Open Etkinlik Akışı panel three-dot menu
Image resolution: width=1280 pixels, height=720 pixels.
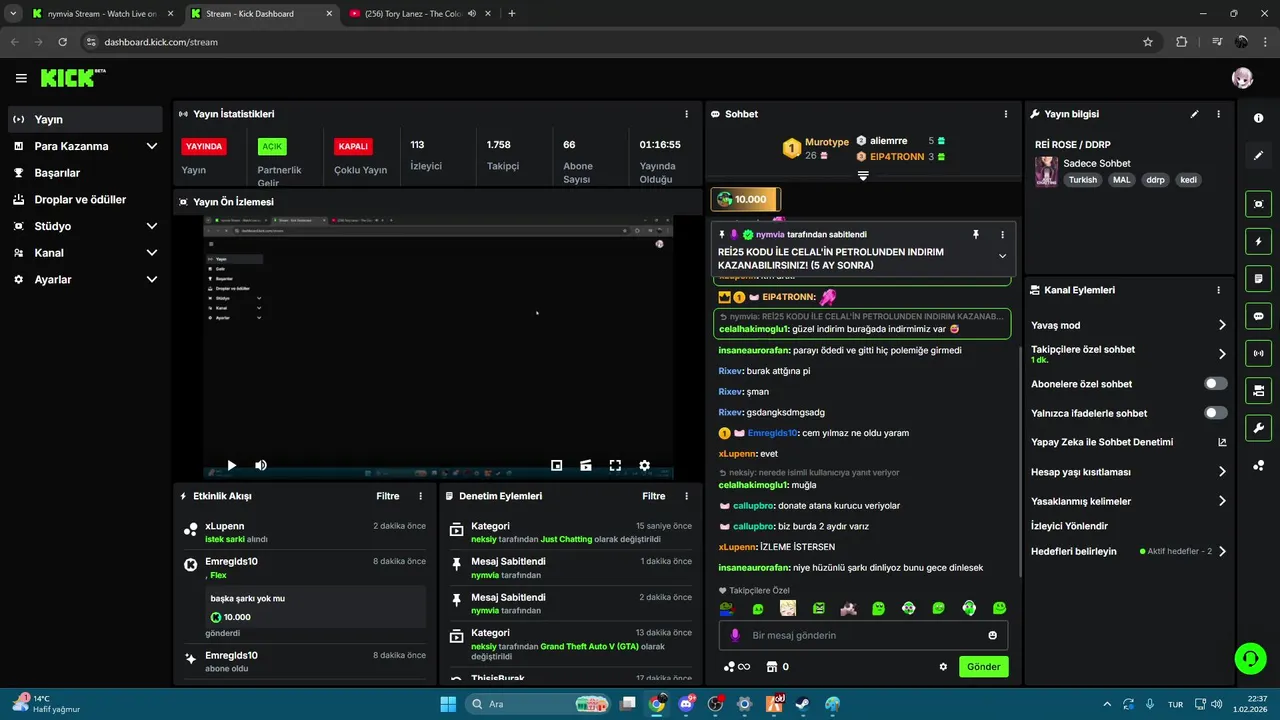coord(420,496)
